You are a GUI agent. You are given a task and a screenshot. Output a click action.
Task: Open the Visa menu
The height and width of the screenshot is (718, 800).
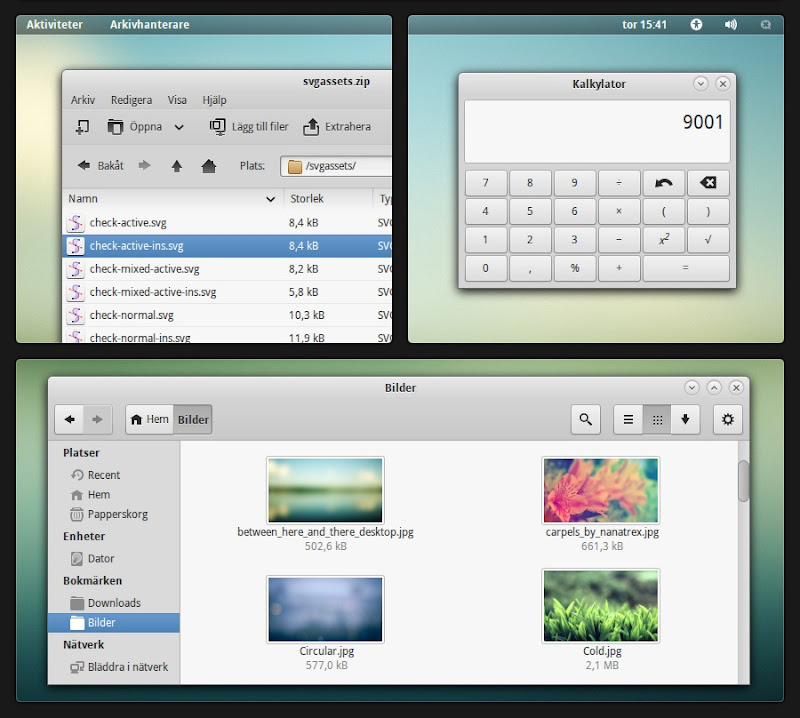[x=177, y=100]
